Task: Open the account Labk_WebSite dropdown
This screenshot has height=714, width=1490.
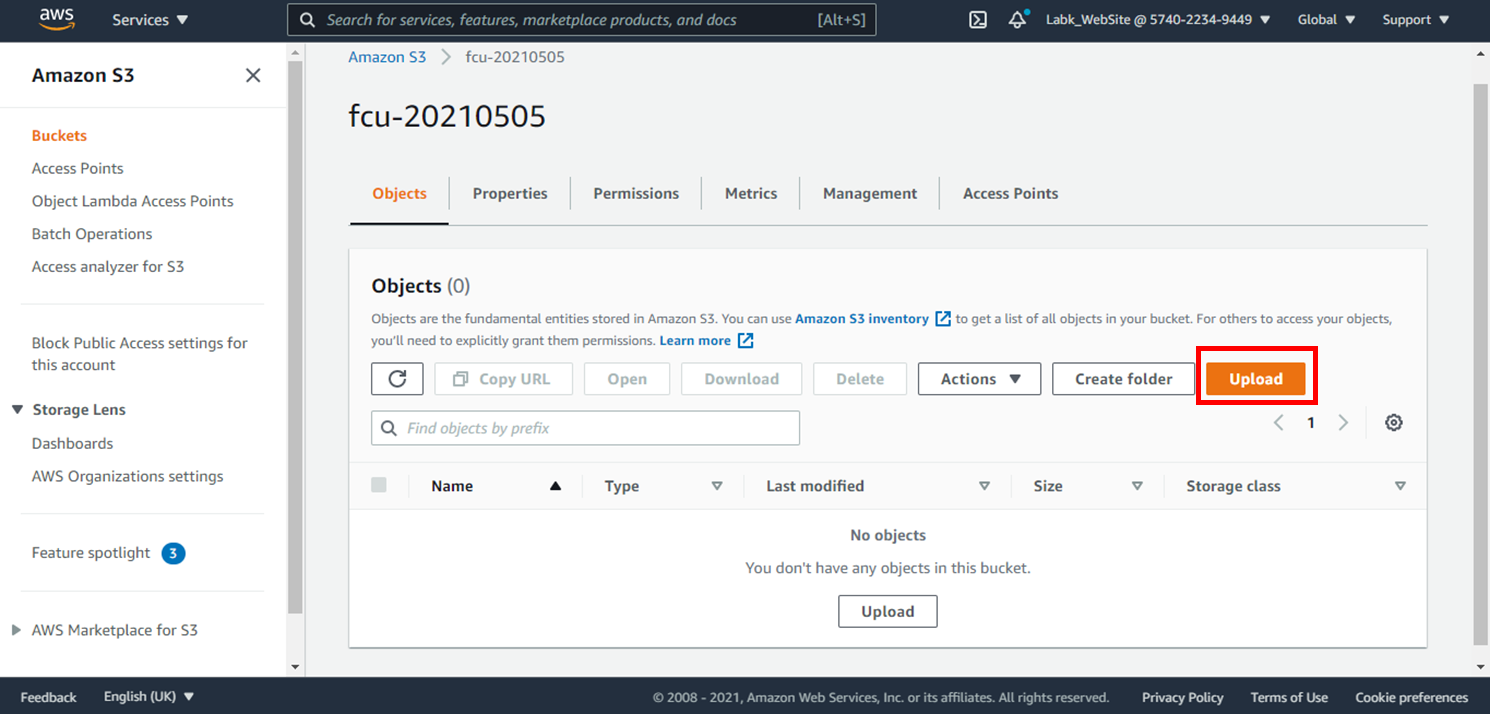Action: coord(1158,20)
